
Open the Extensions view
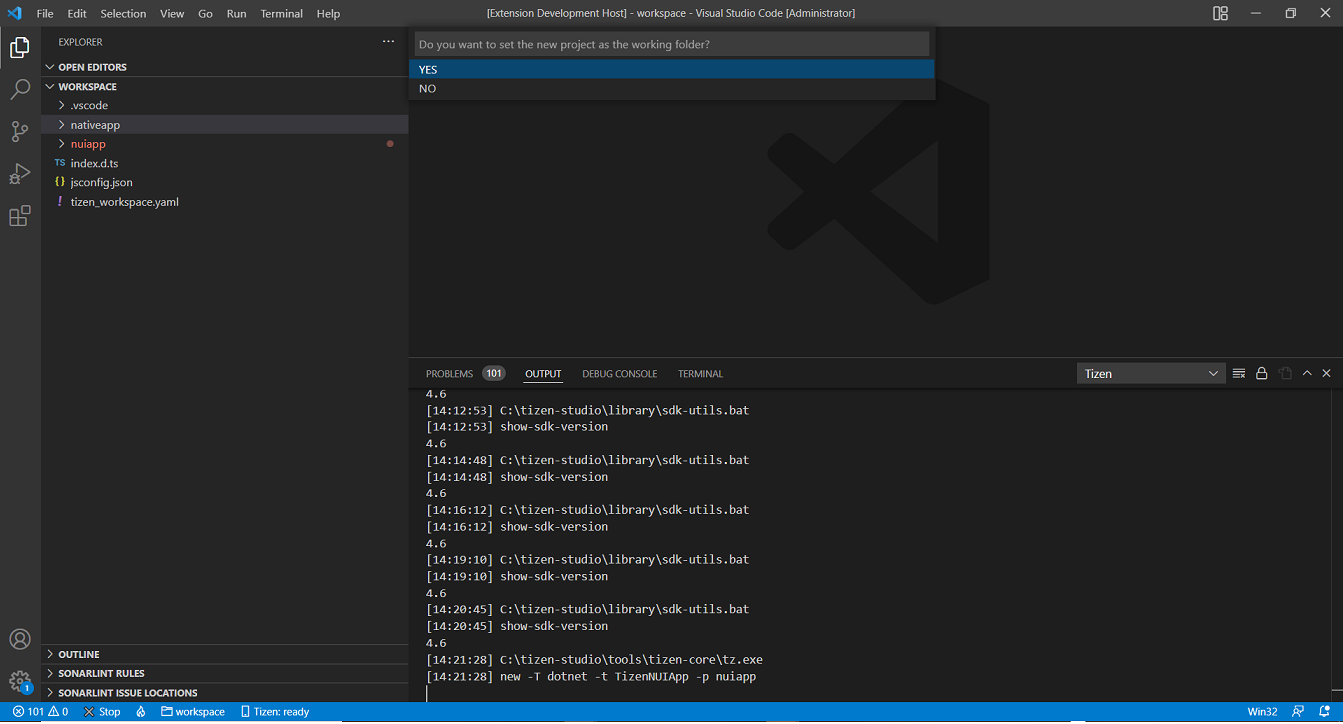pos(19,215)
